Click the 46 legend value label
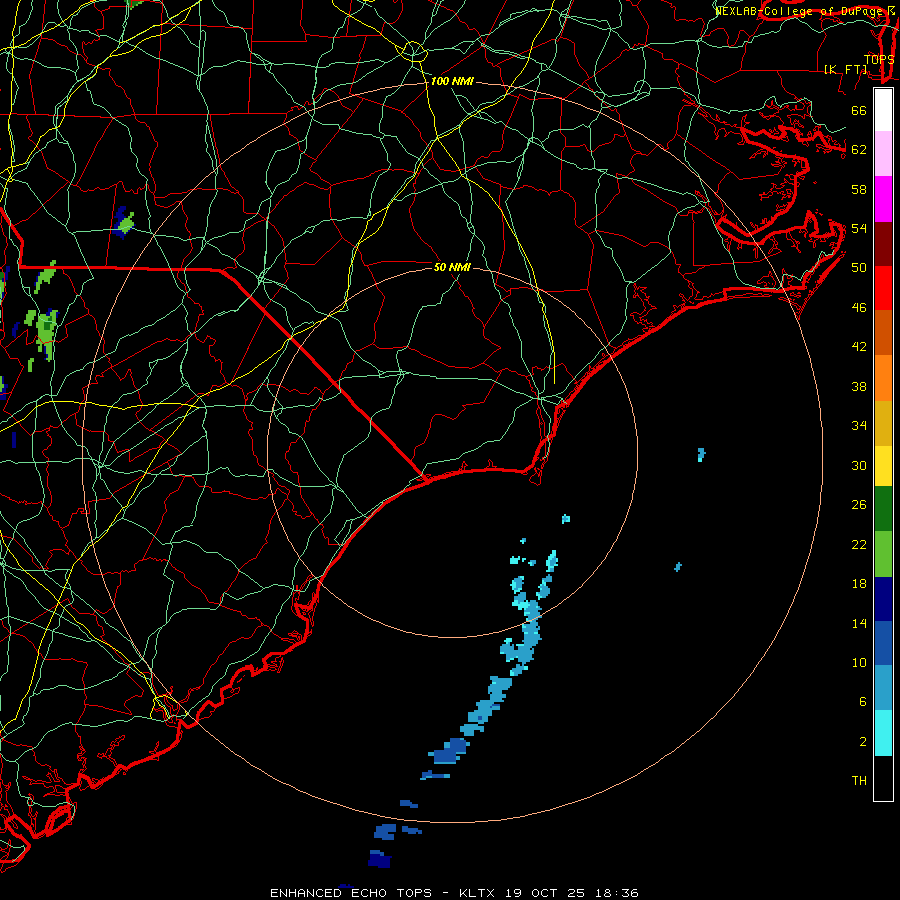The width and height of the screenshot is (900, 900). 859,307
